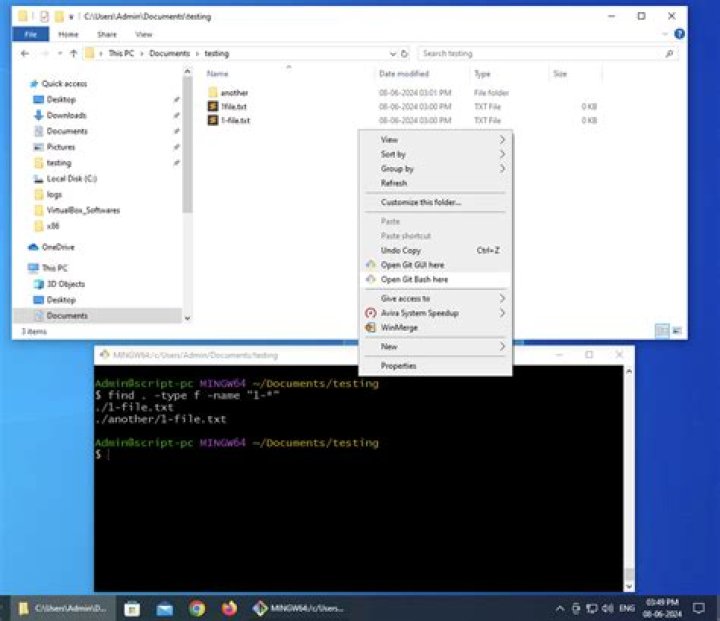Open the View ribbon tab
The image size is (720, 621).
144,34
